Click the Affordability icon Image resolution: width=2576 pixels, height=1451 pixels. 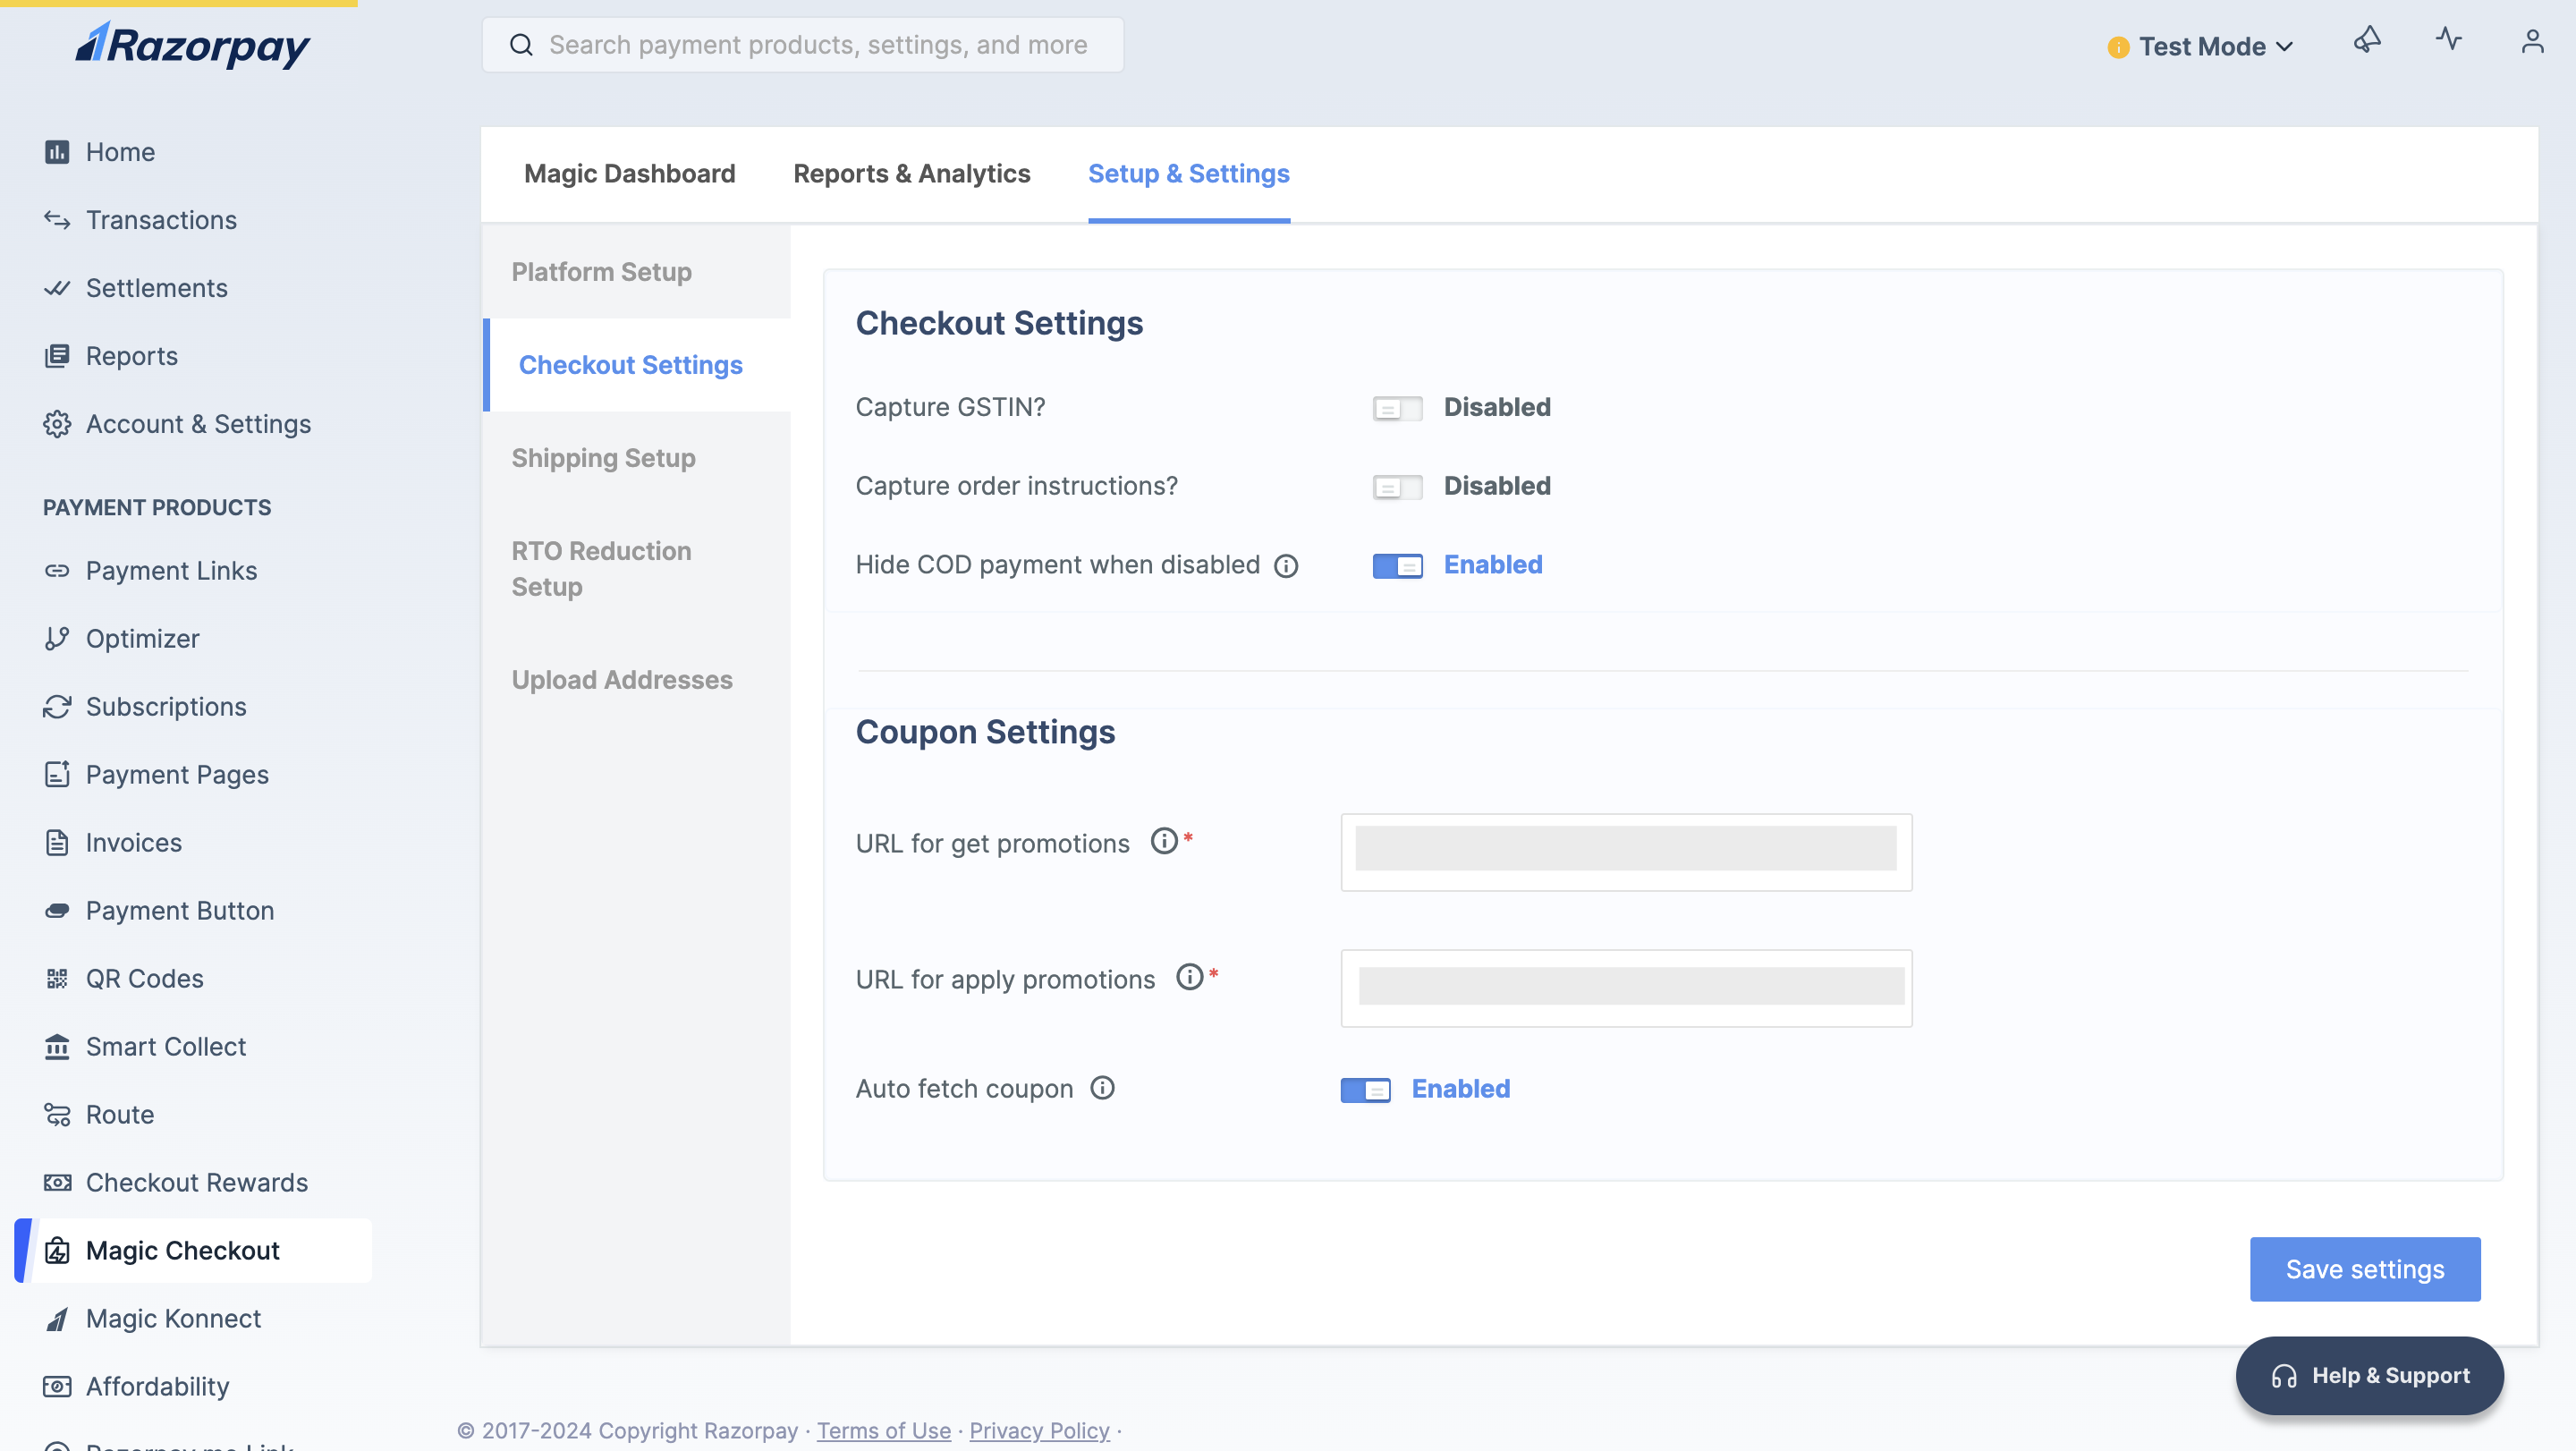(x=57, y=1387)
